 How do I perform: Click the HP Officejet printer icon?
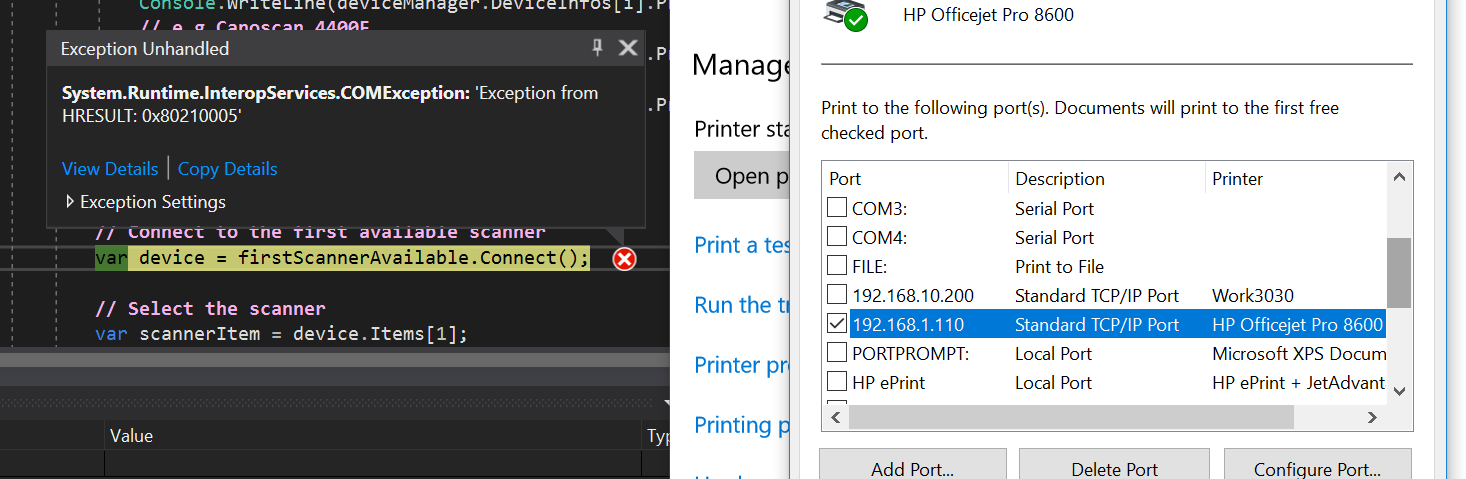point(846,14)
